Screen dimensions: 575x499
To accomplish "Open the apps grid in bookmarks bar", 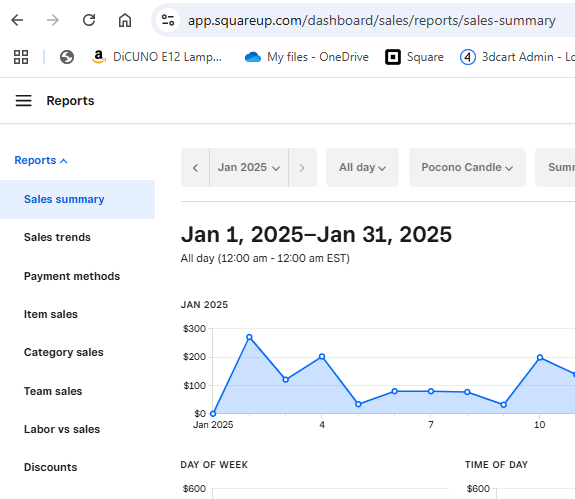I will point(21,57).
